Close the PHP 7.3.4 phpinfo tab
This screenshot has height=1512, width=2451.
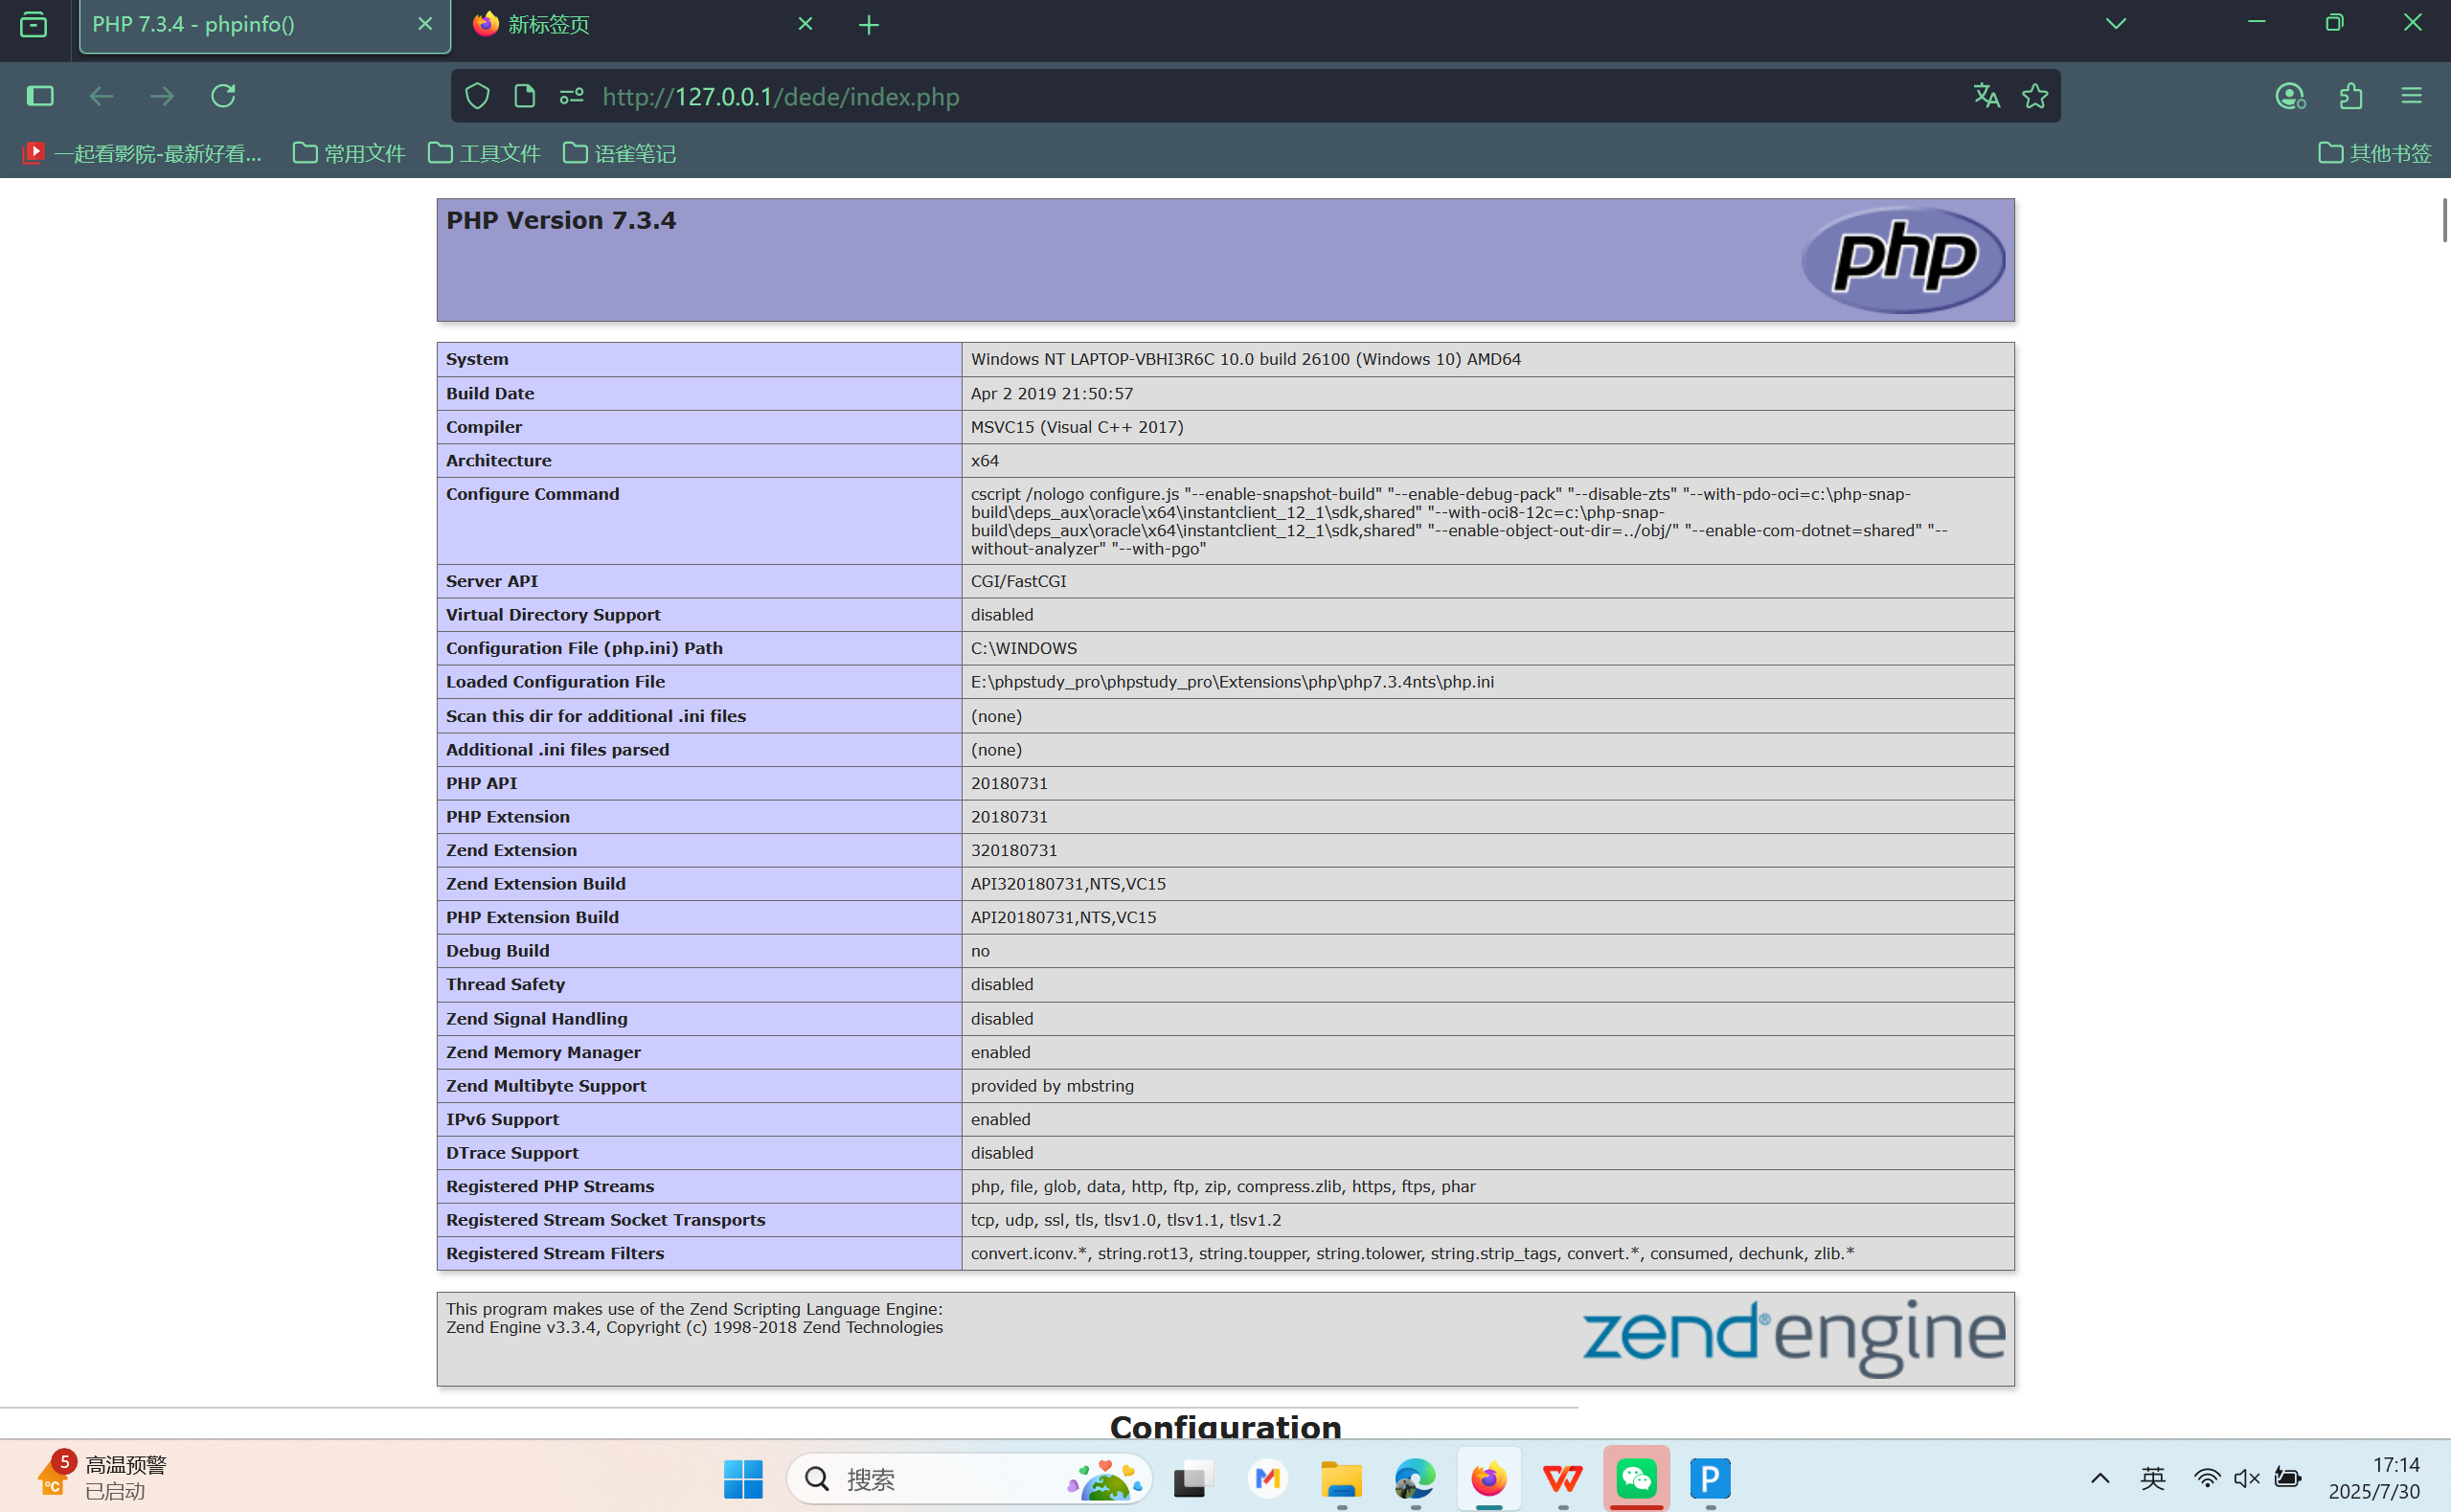point(425,24)
